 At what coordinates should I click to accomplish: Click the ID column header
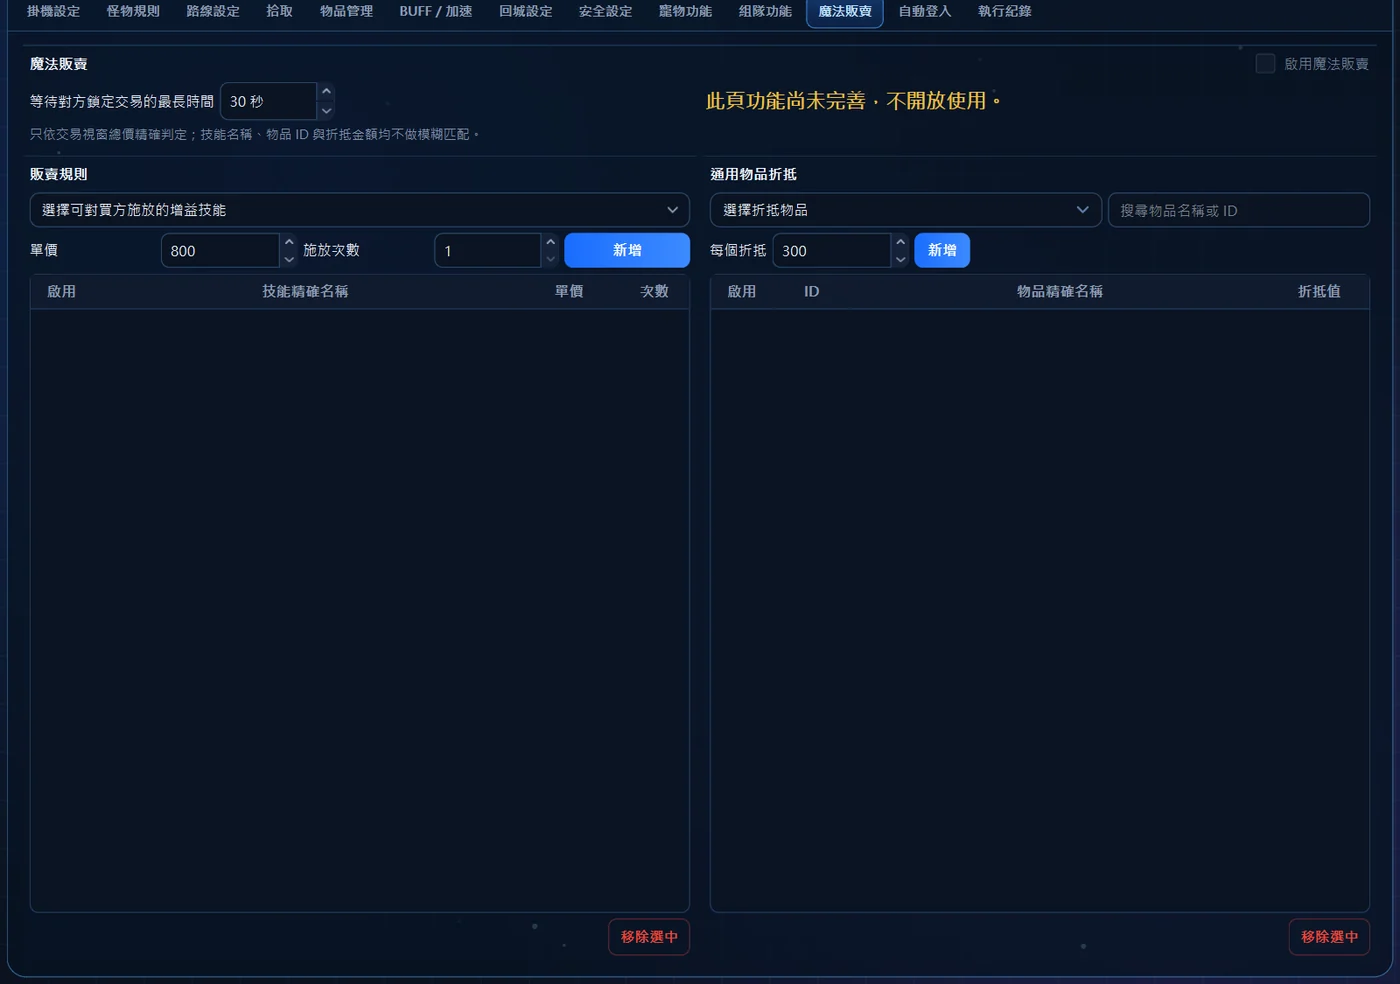pyautogui.click(x=812, y=292)
